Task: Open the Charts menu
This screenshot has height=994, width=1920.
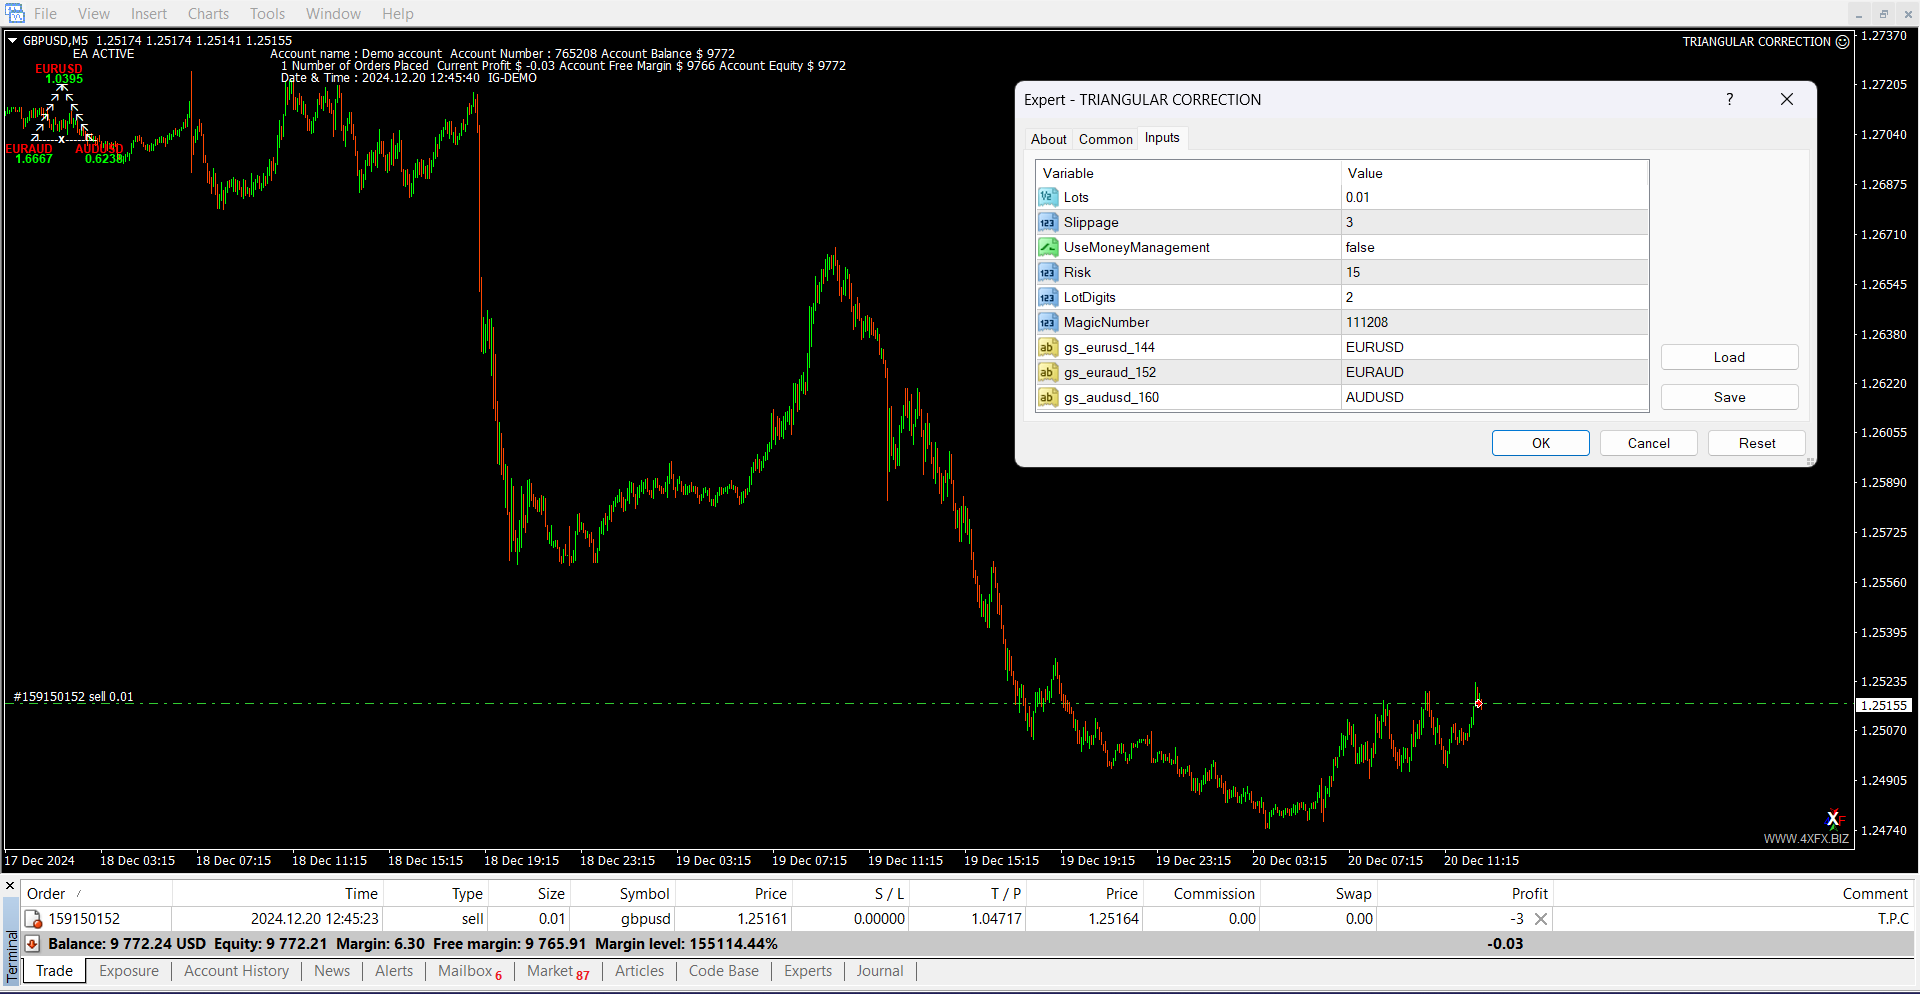Action: (x=208, y=14)
